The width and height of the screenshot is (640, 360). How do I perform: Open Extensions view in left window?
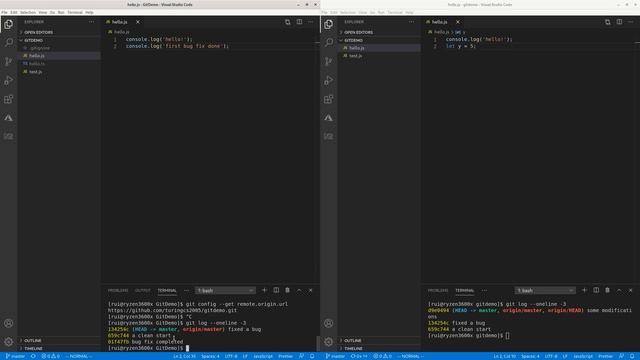pos(9,99)
